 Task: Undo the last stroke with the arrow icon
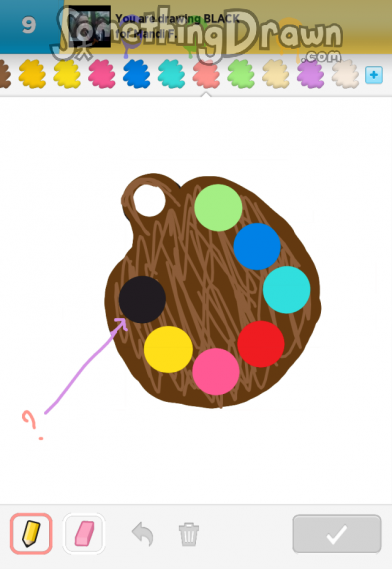[x=143, y=534]
